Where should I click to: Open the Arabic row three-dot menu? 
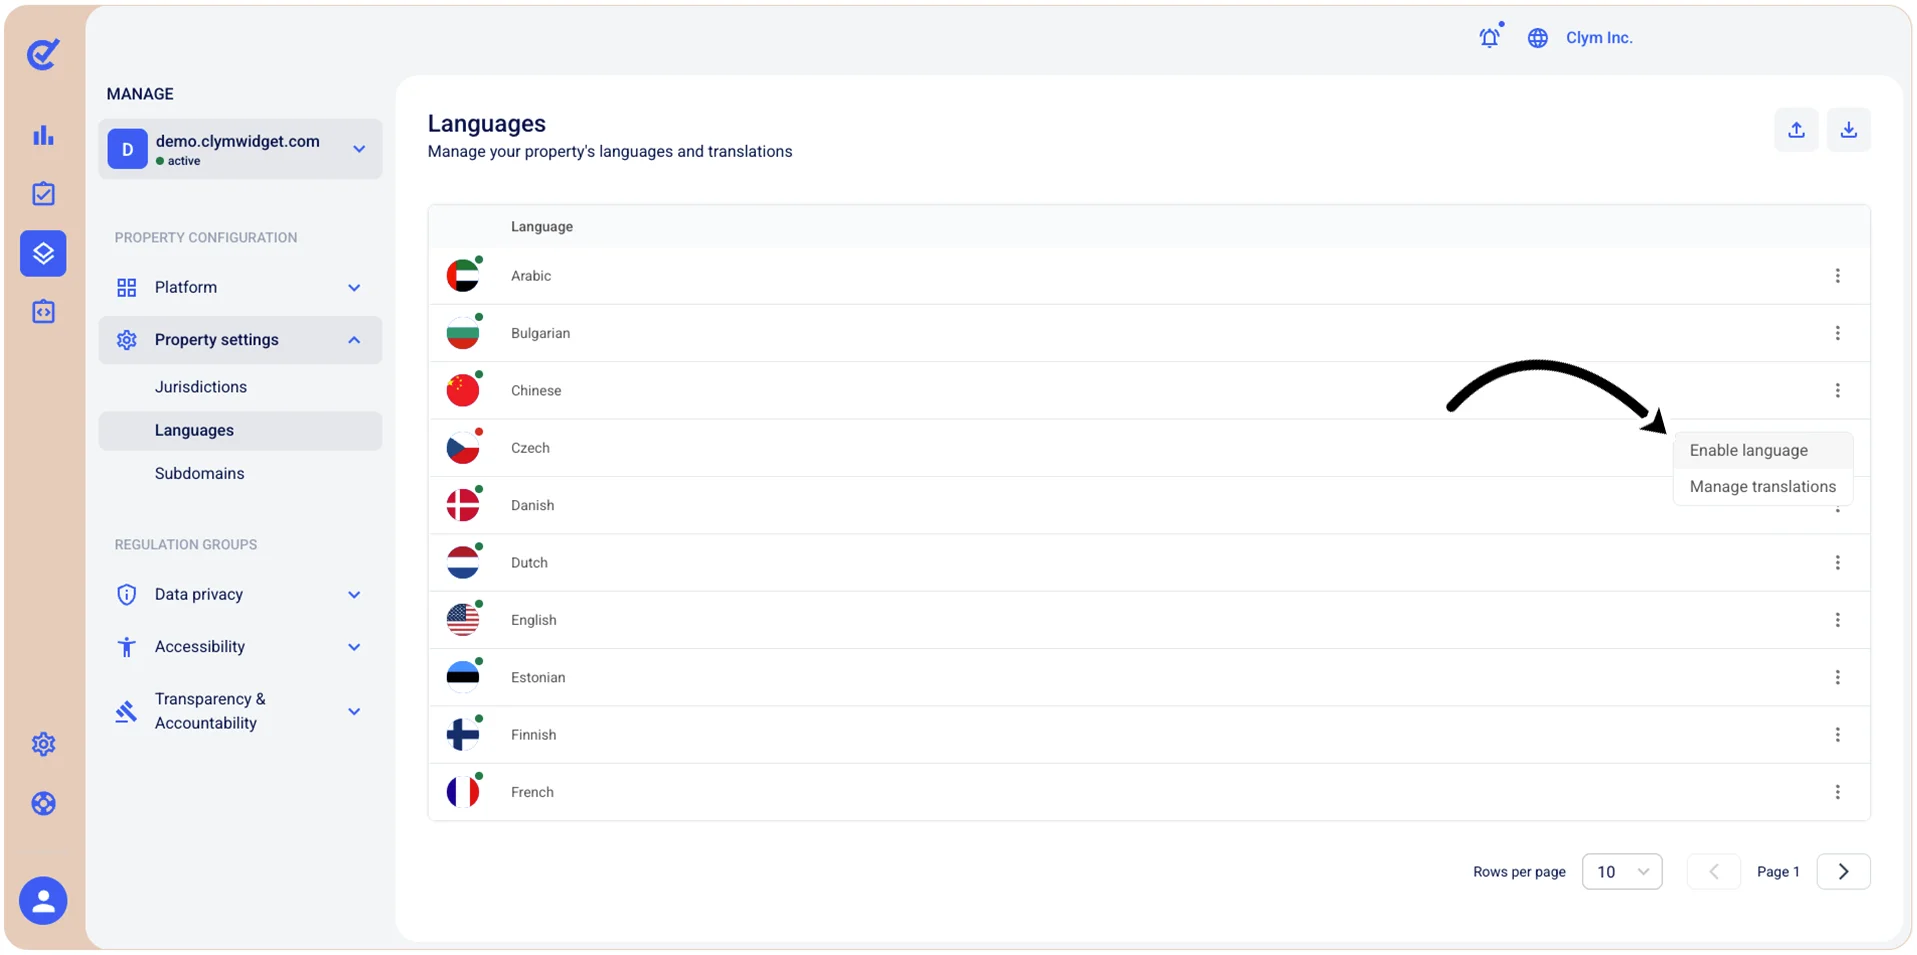tap(1837, 276)
